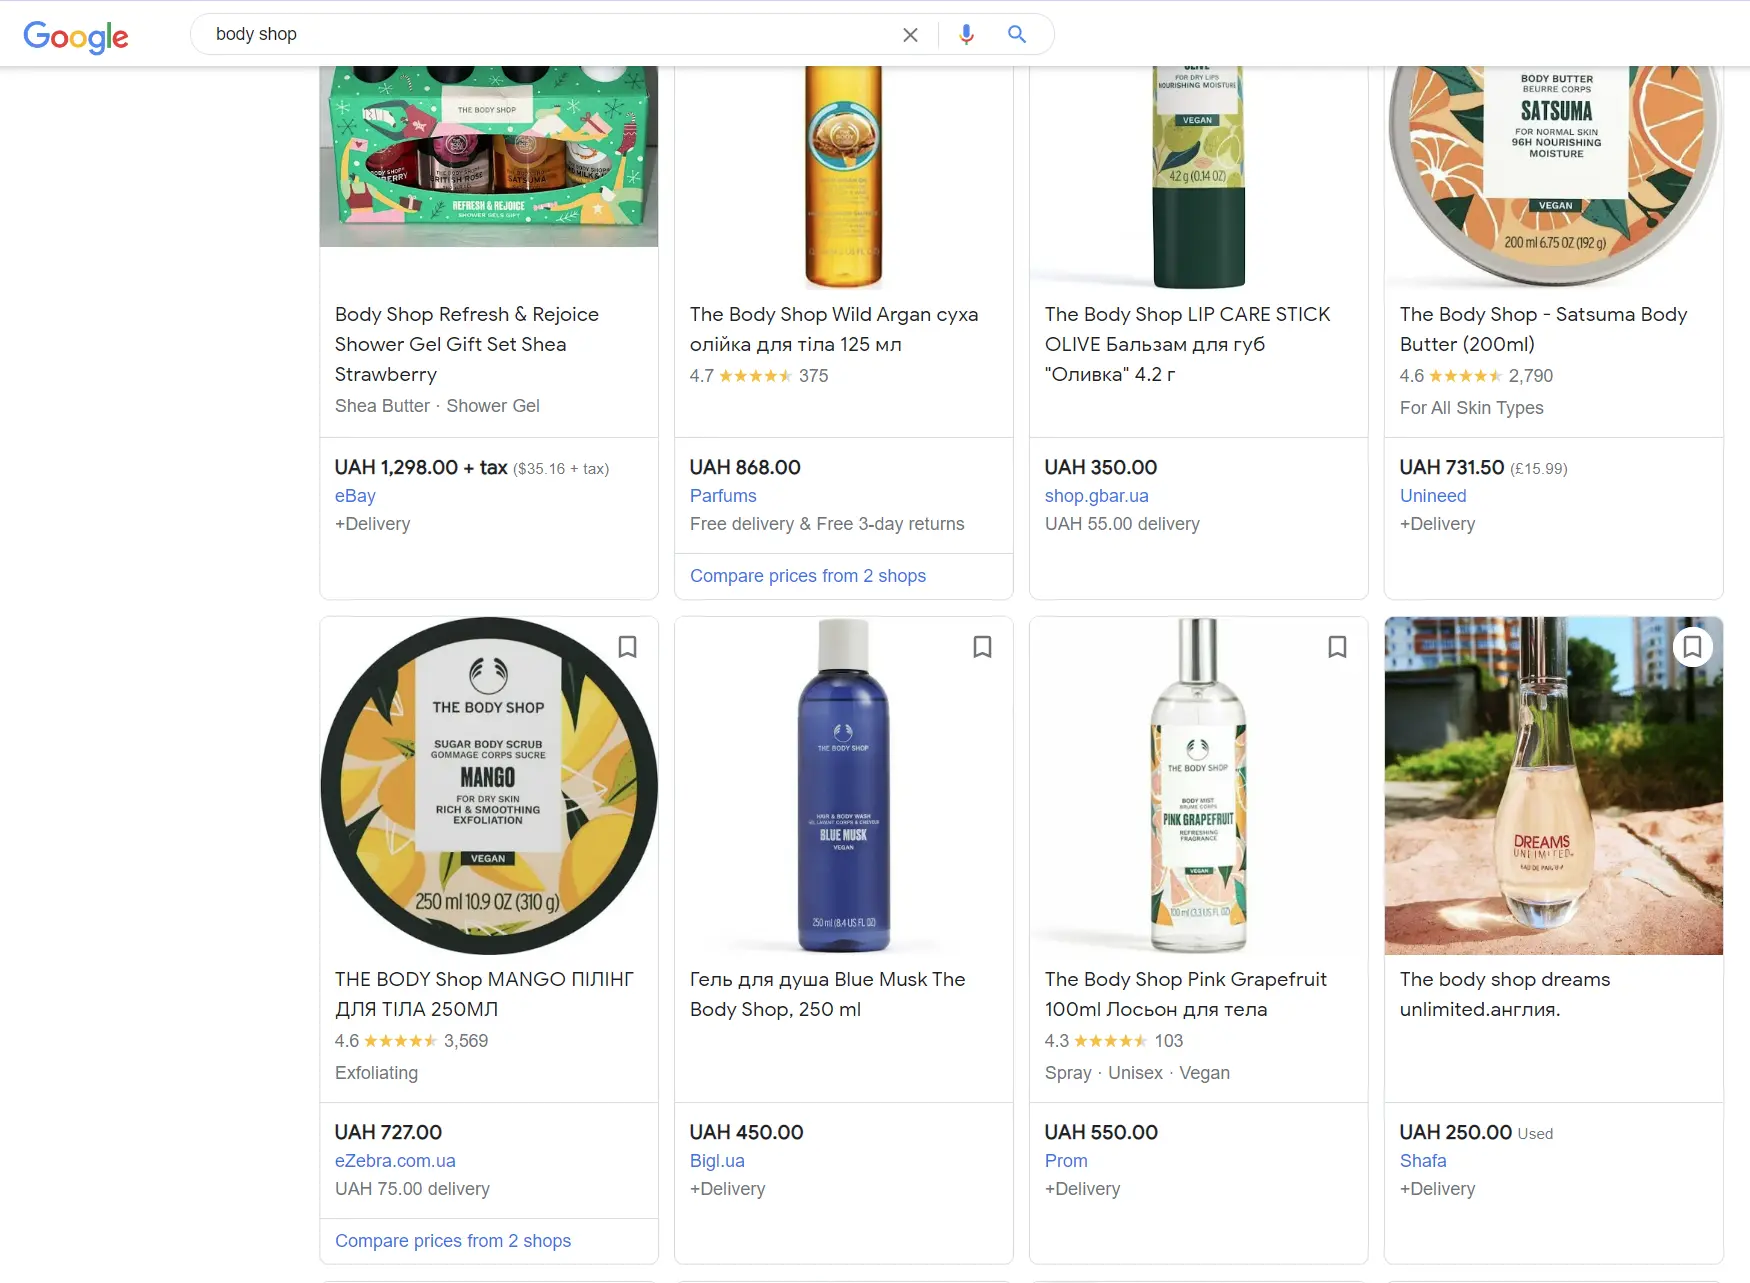This screenshot has height=1283, width=1750.
Task: Bookmark the Mango sugar body scrub
Action: point(627,647)
